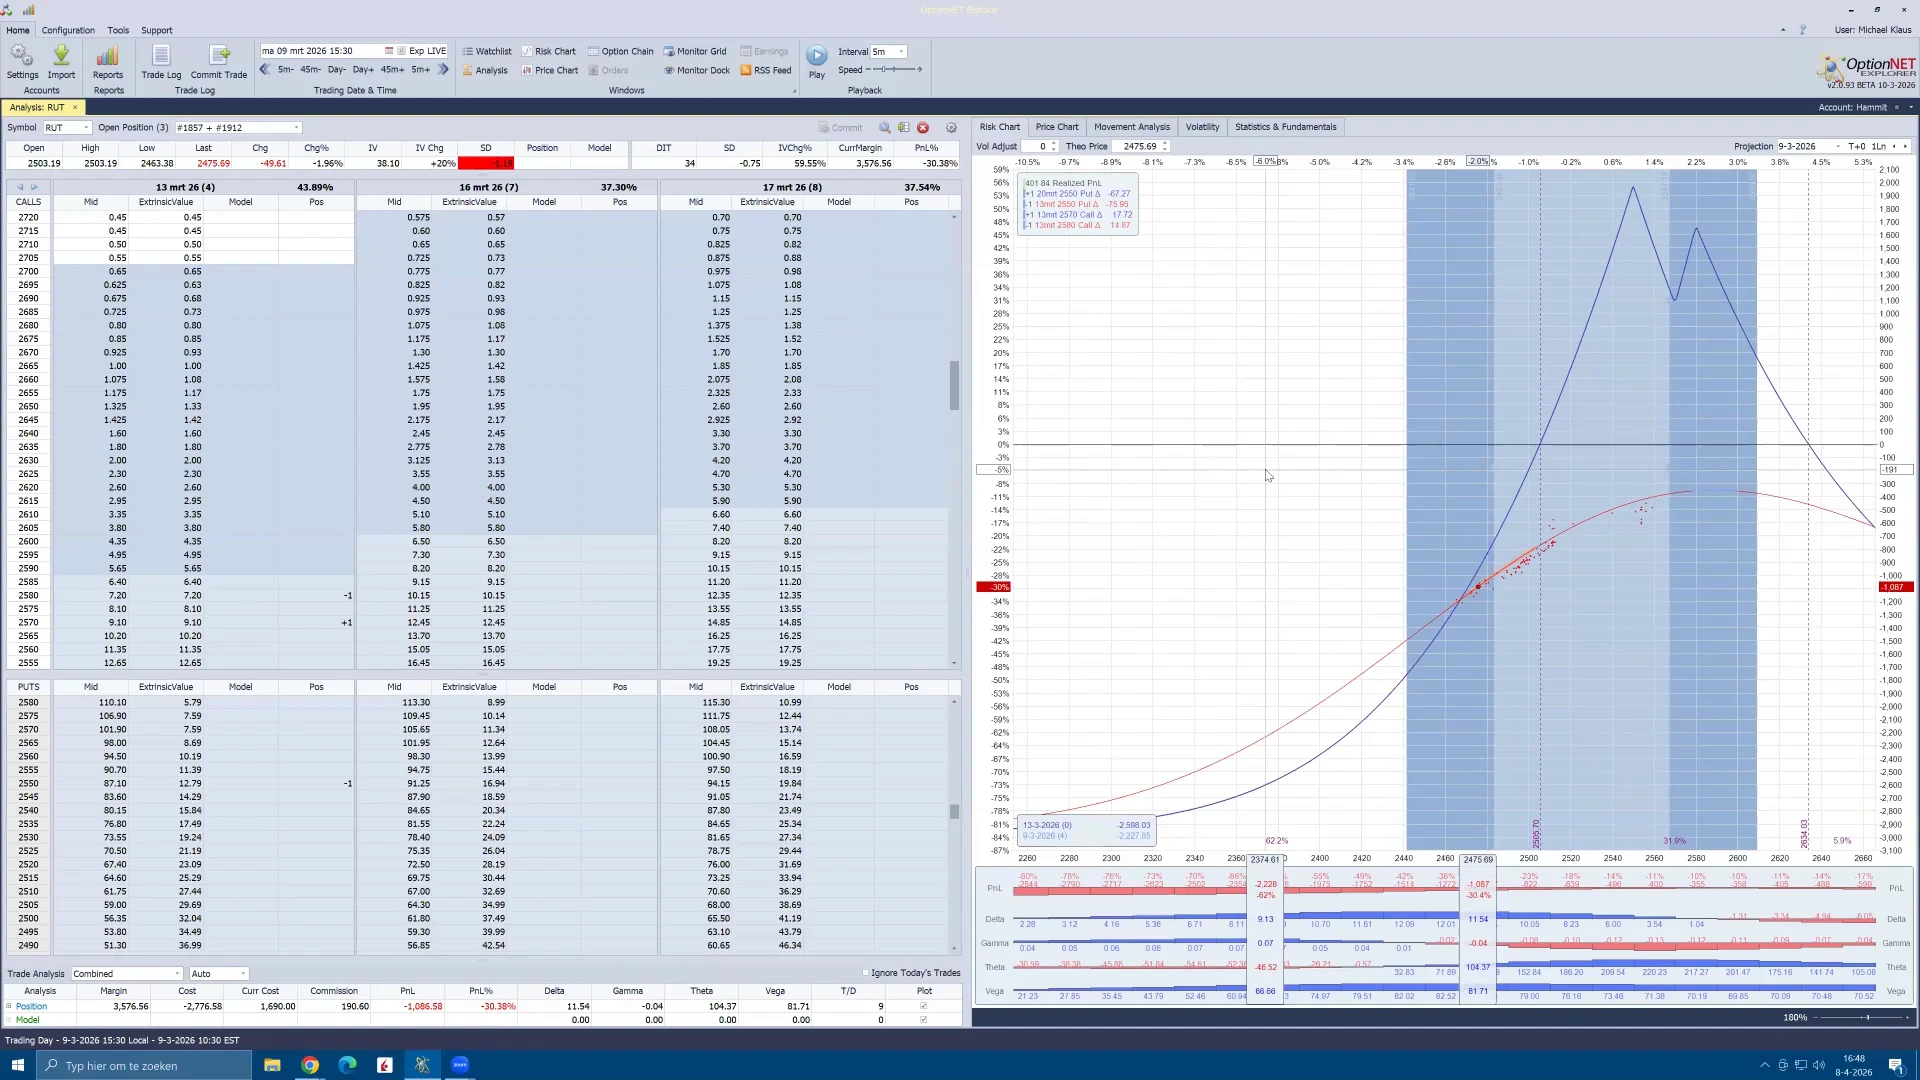
Task: Switch to the Price Chart tab in chart panel
Action: [x=1057, y=127]
